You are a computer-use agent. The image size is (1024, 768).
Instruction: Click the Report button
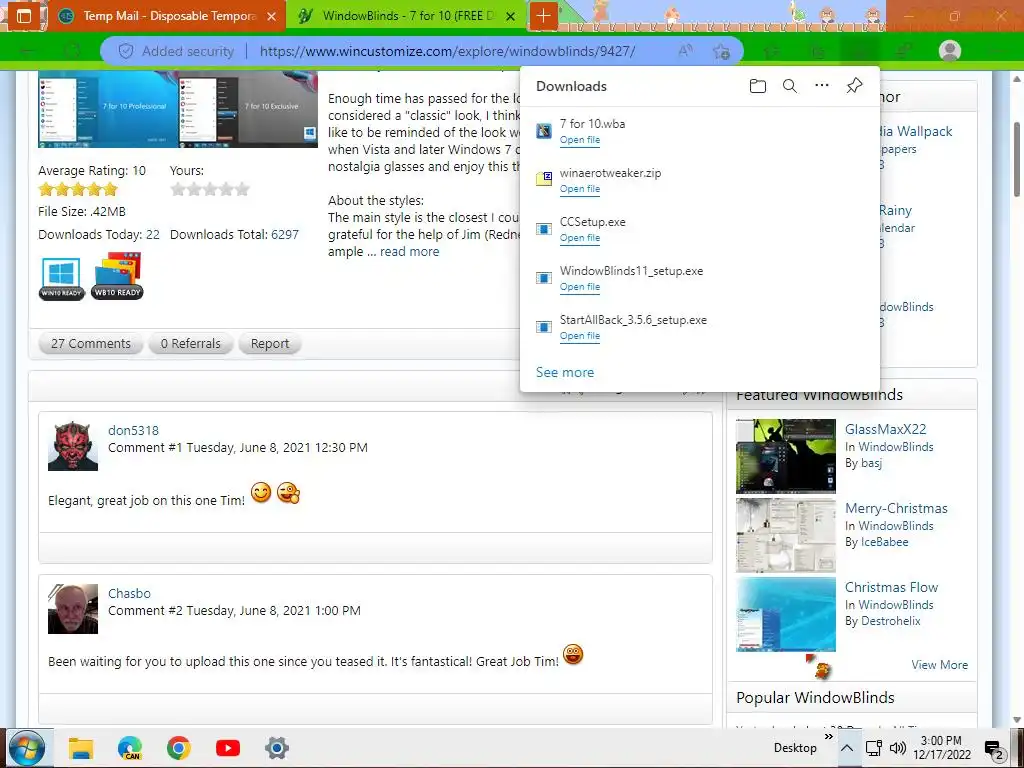point(270,344)
